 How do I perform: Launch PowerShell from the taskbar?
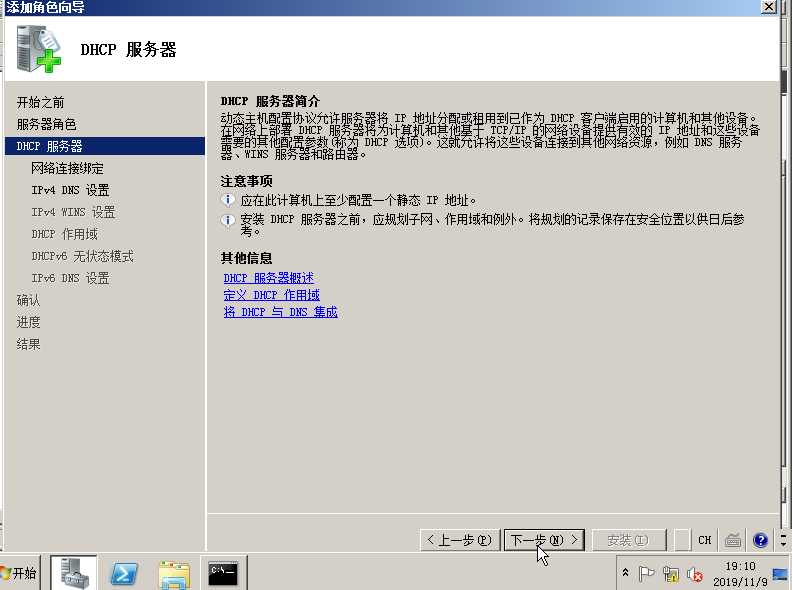(x=124, y=573)
